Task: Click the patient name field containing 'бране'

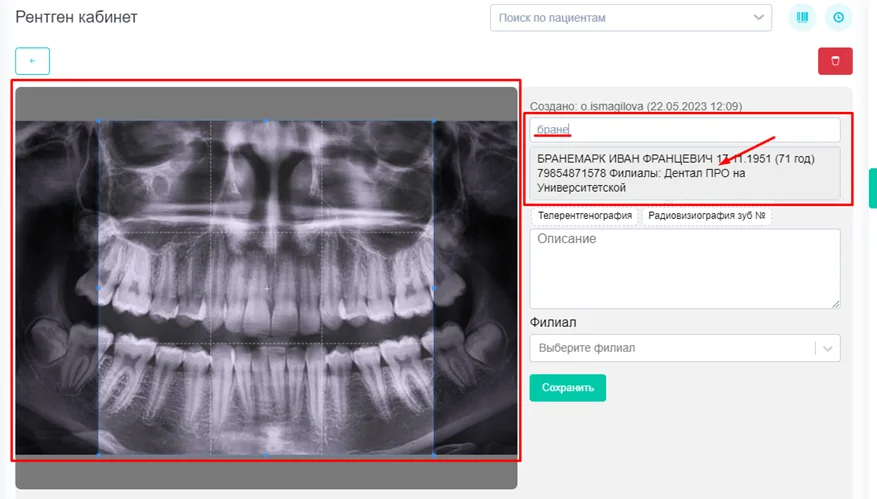Action: [684, 130]
